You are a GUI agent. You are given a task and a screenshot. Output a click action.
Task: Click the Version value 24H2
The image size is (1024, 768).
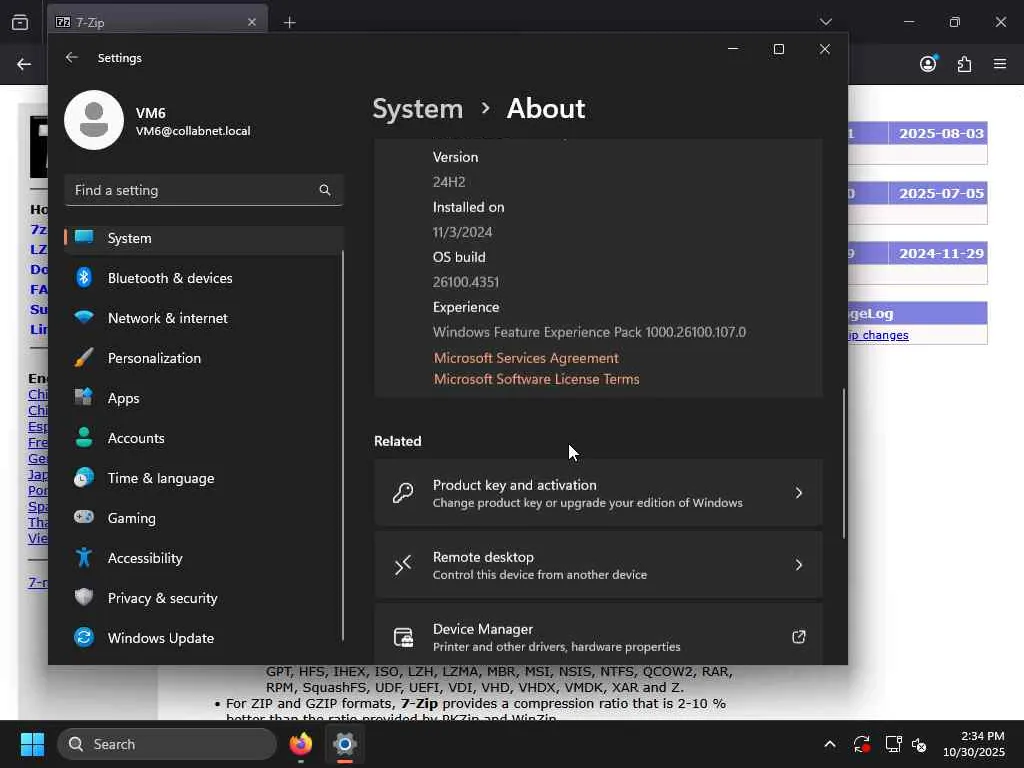[x=449, y=182]
